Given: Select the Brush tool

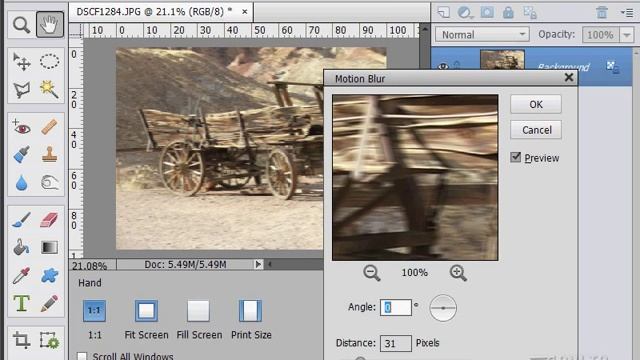Looking at the screenshot, I should [21, 220].
